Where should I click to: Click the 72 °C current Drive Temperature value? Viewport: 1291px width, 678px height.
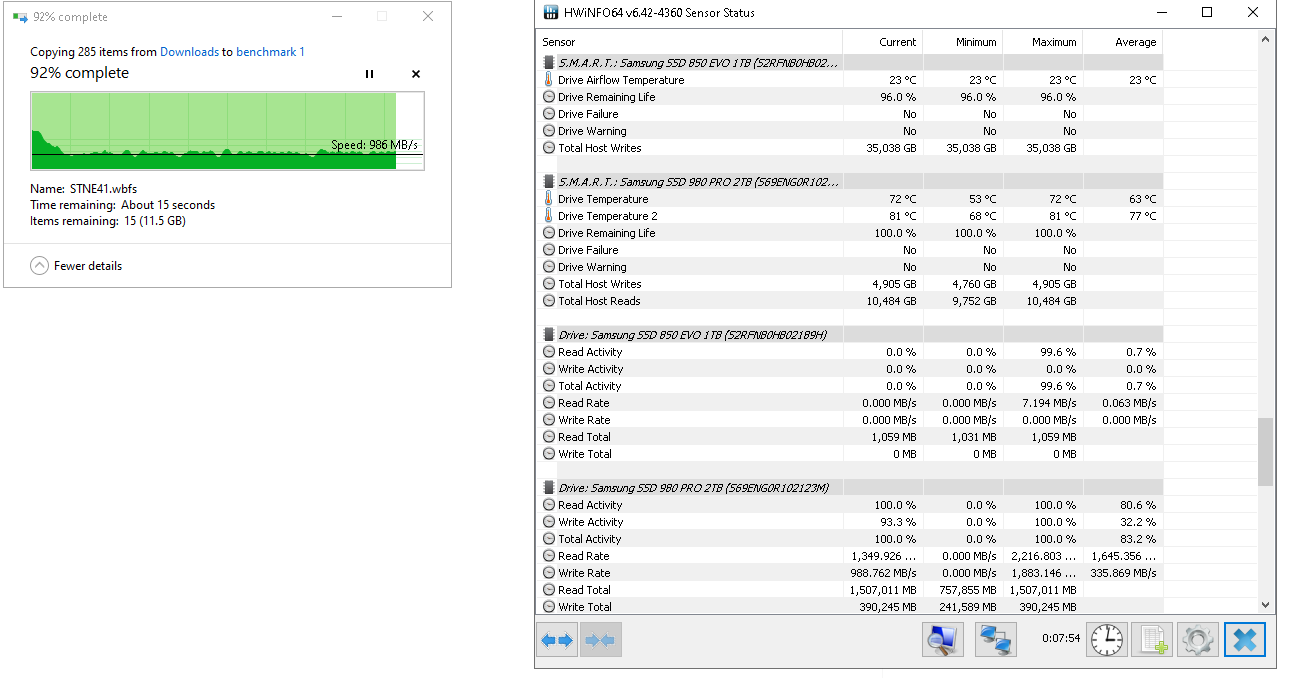(x=903, y=199)
